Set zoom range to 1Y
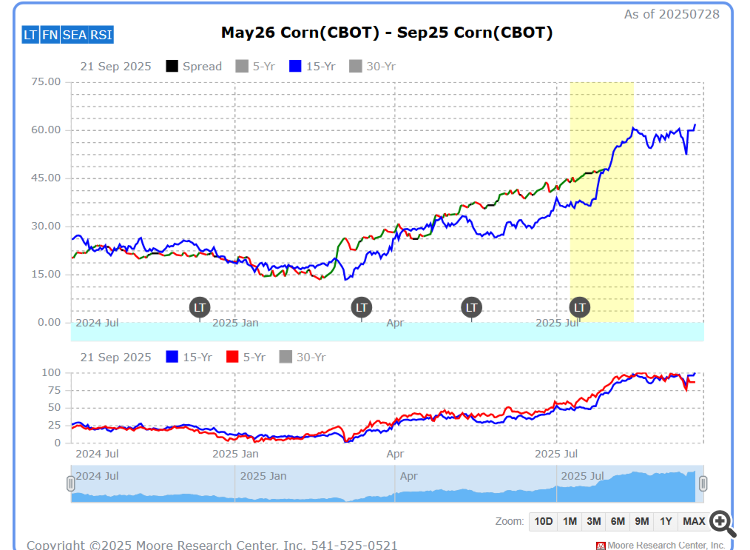Viewport: 750px width, 550px height. point(666,521)
